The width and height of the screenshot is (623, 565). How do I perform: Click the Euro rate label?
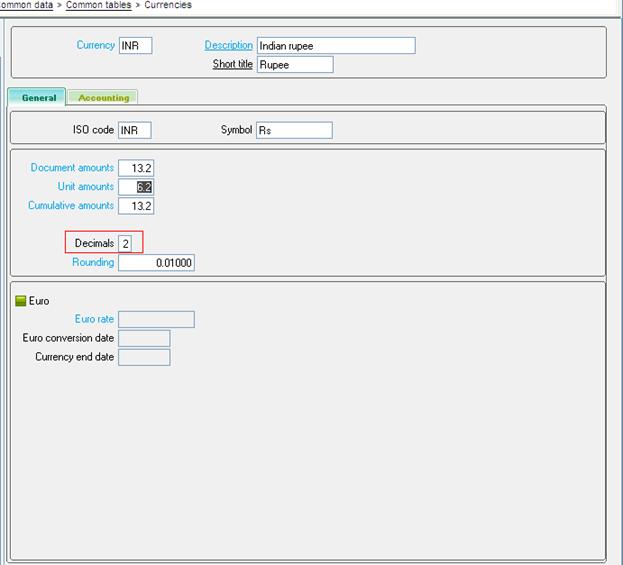tap(94, 319)
